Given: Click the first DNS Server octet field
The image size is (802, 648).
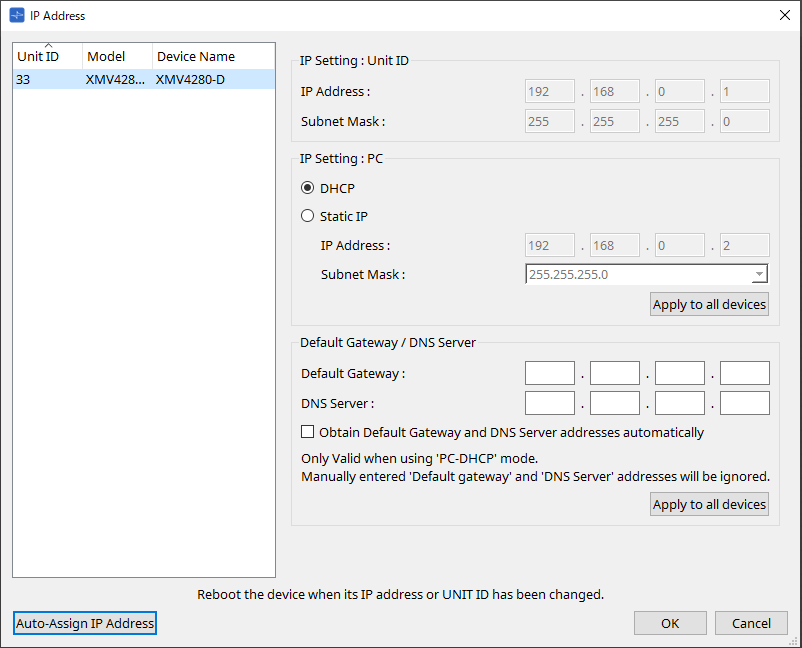Looking at the screenshot, I should (550, 403).
